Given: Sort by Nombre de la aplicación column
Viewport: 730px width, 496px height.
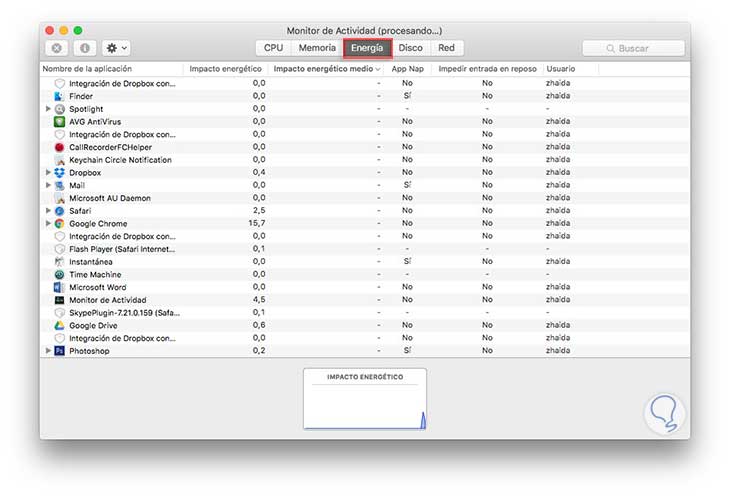Looking at the screenshot, I should pos(112,69).
